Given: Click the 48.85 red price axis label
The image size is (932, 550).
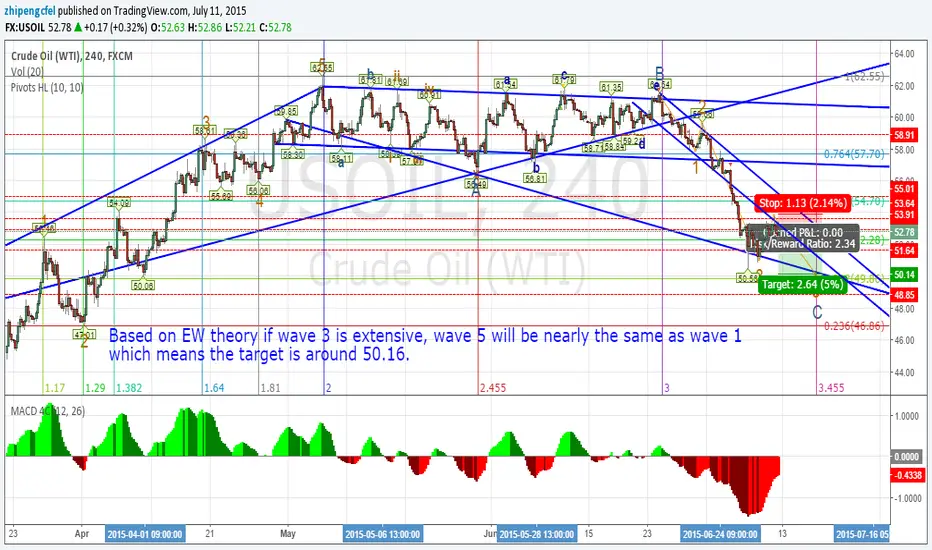Looking at the screenshot, I should [904, 295].
